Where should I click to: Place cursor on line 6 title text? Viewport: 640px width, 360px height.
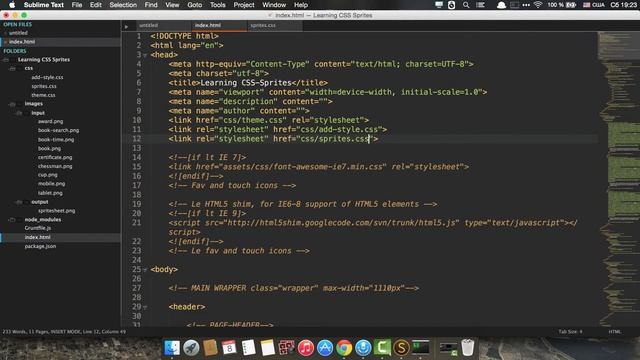(246, 83)
